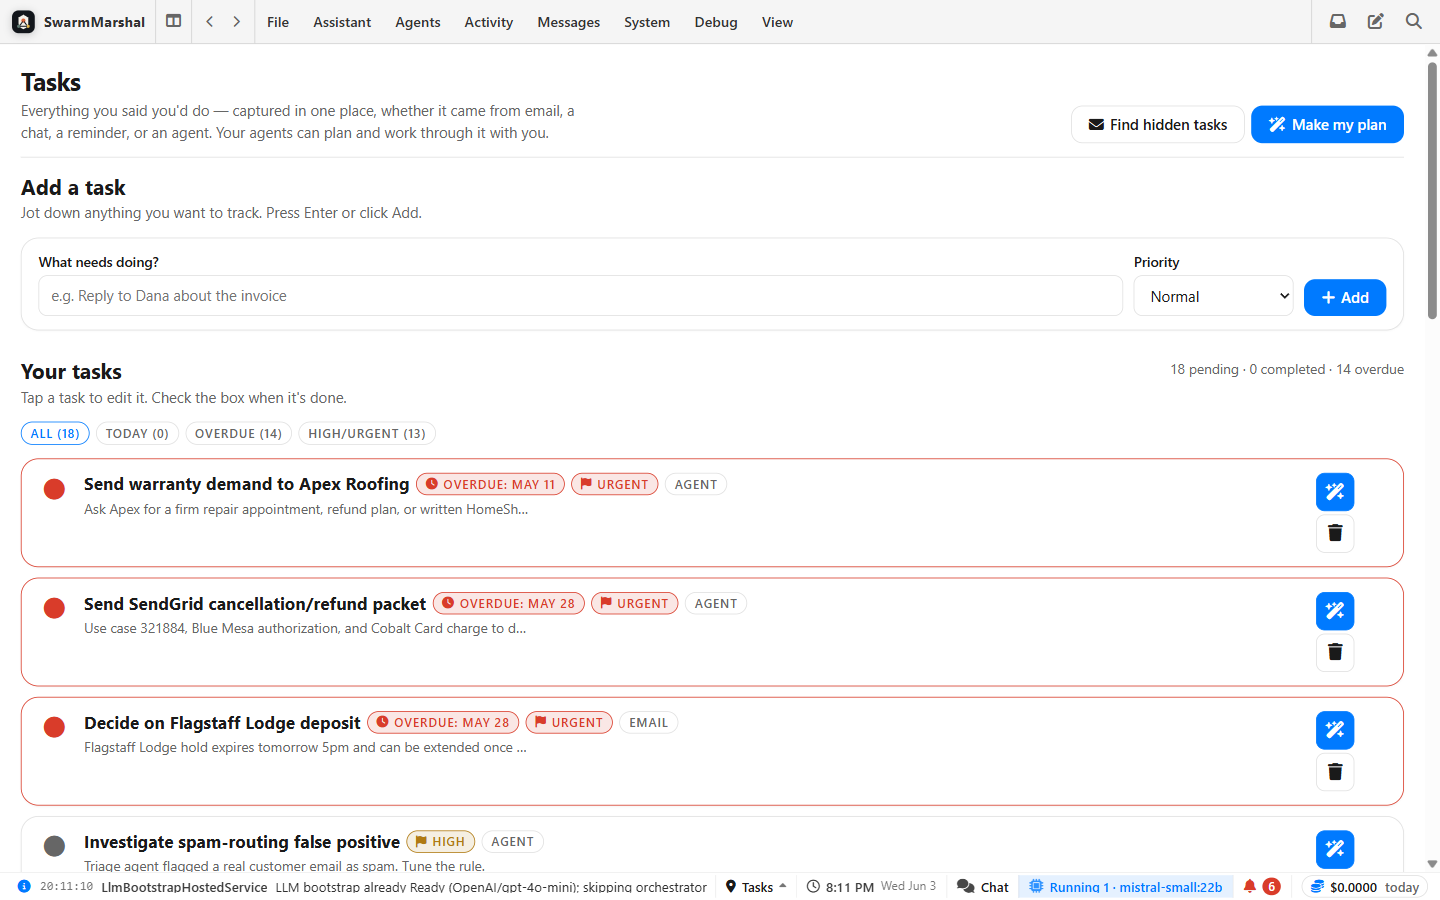This screenshot has width=1440, height=900.
Task: Select the OVERDUE (14) filter tab
Action: 238,433
